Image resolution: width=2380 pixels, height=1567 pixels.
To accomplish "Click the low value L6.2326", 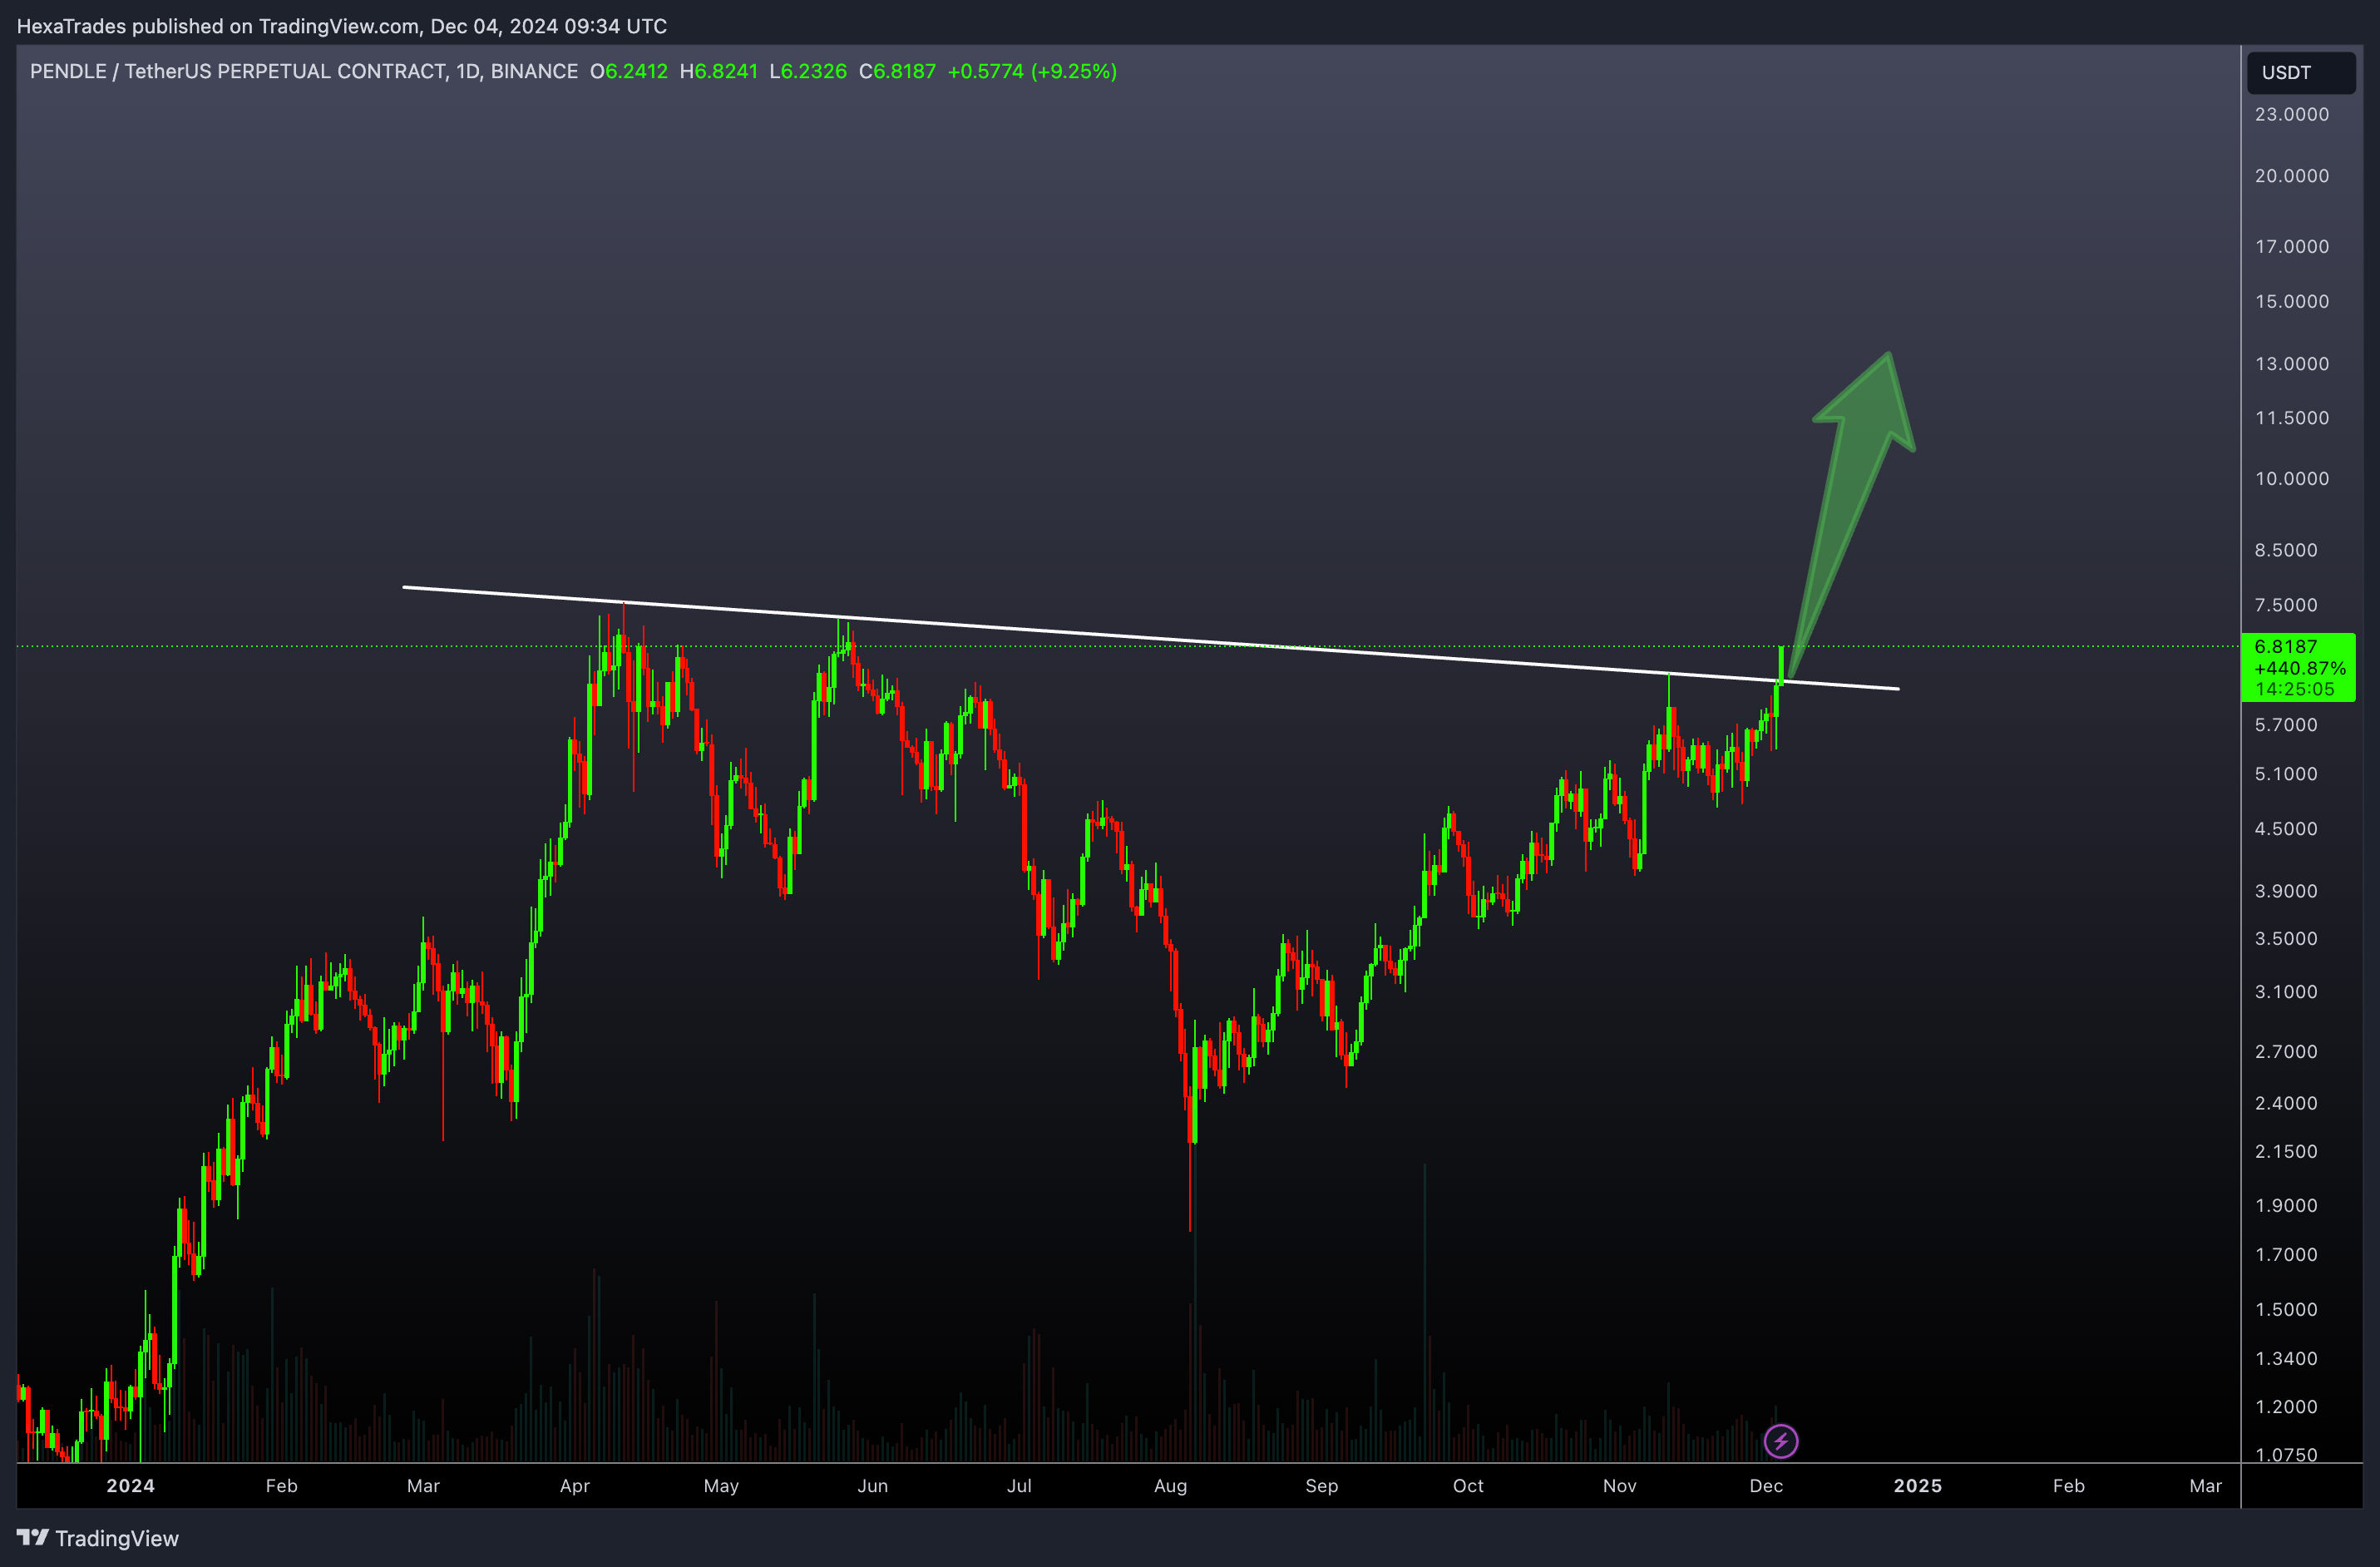I will tap(808, 71).
